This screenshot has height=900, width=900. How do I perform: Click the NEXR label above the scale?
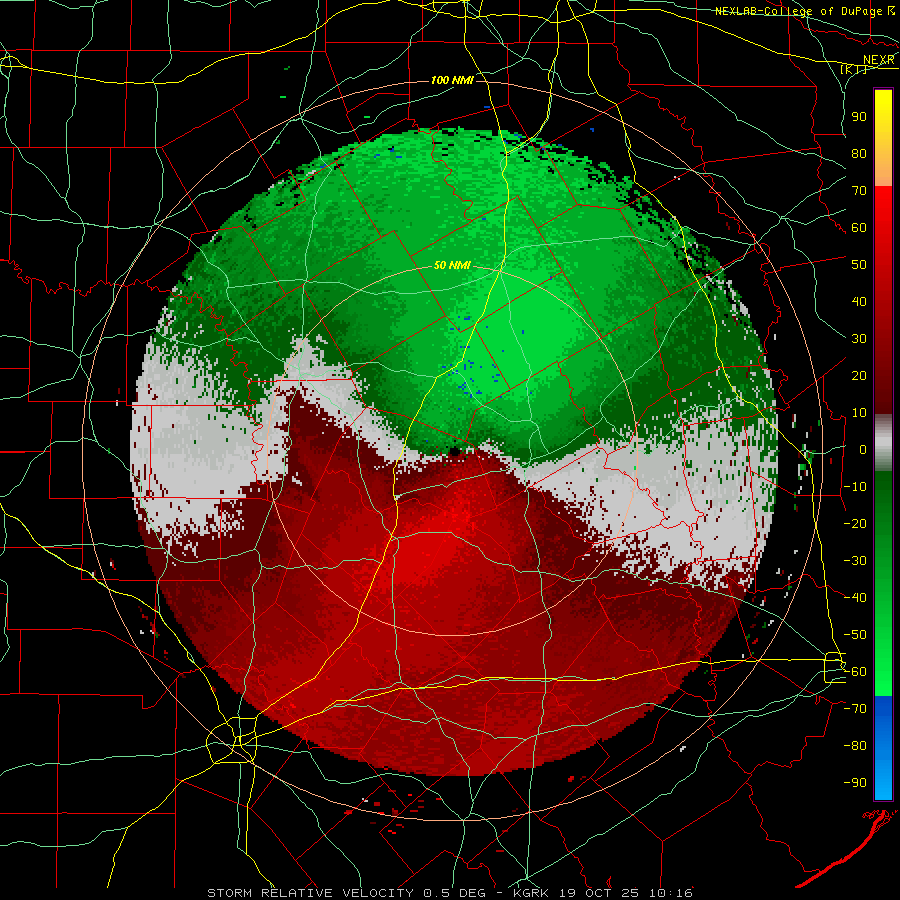879,60
